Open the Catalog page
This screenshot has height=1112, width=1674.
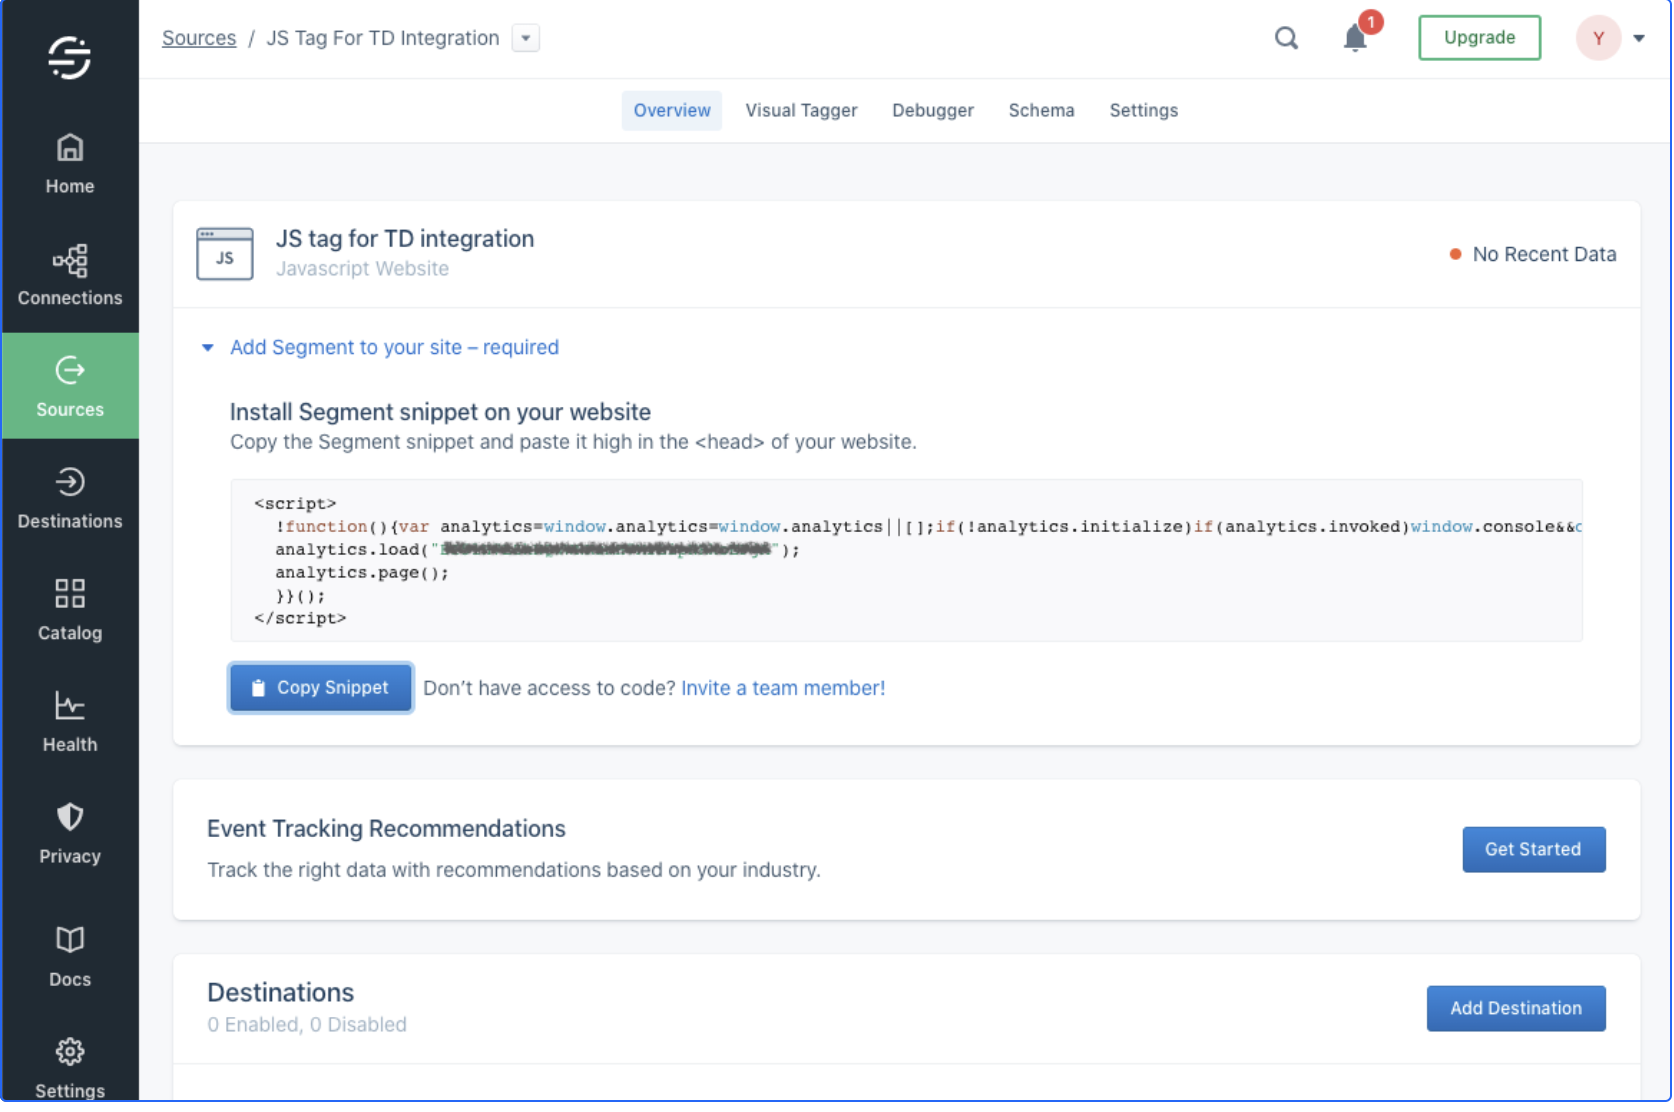pyautogui.click(x=69, y=610)
